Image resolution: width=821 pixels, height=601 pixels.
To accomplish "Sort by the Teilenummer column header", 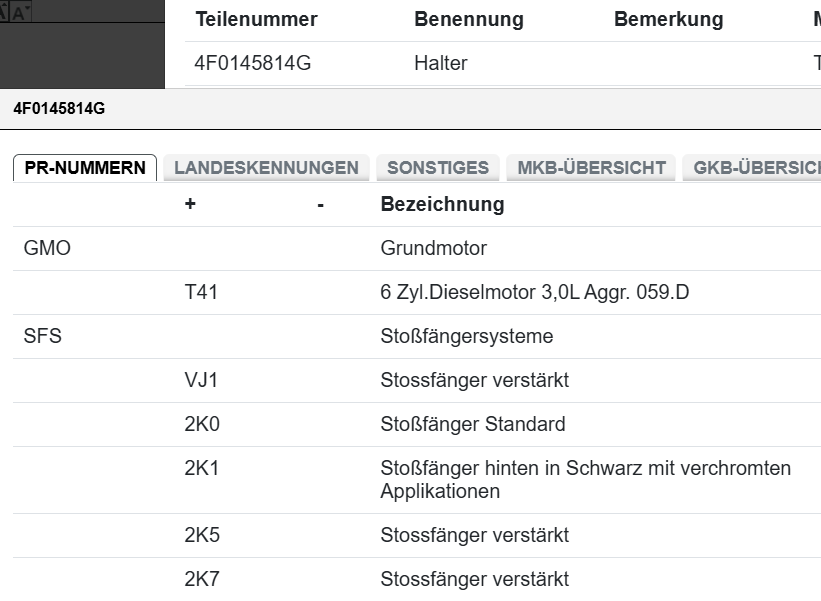I will point(256,19).
